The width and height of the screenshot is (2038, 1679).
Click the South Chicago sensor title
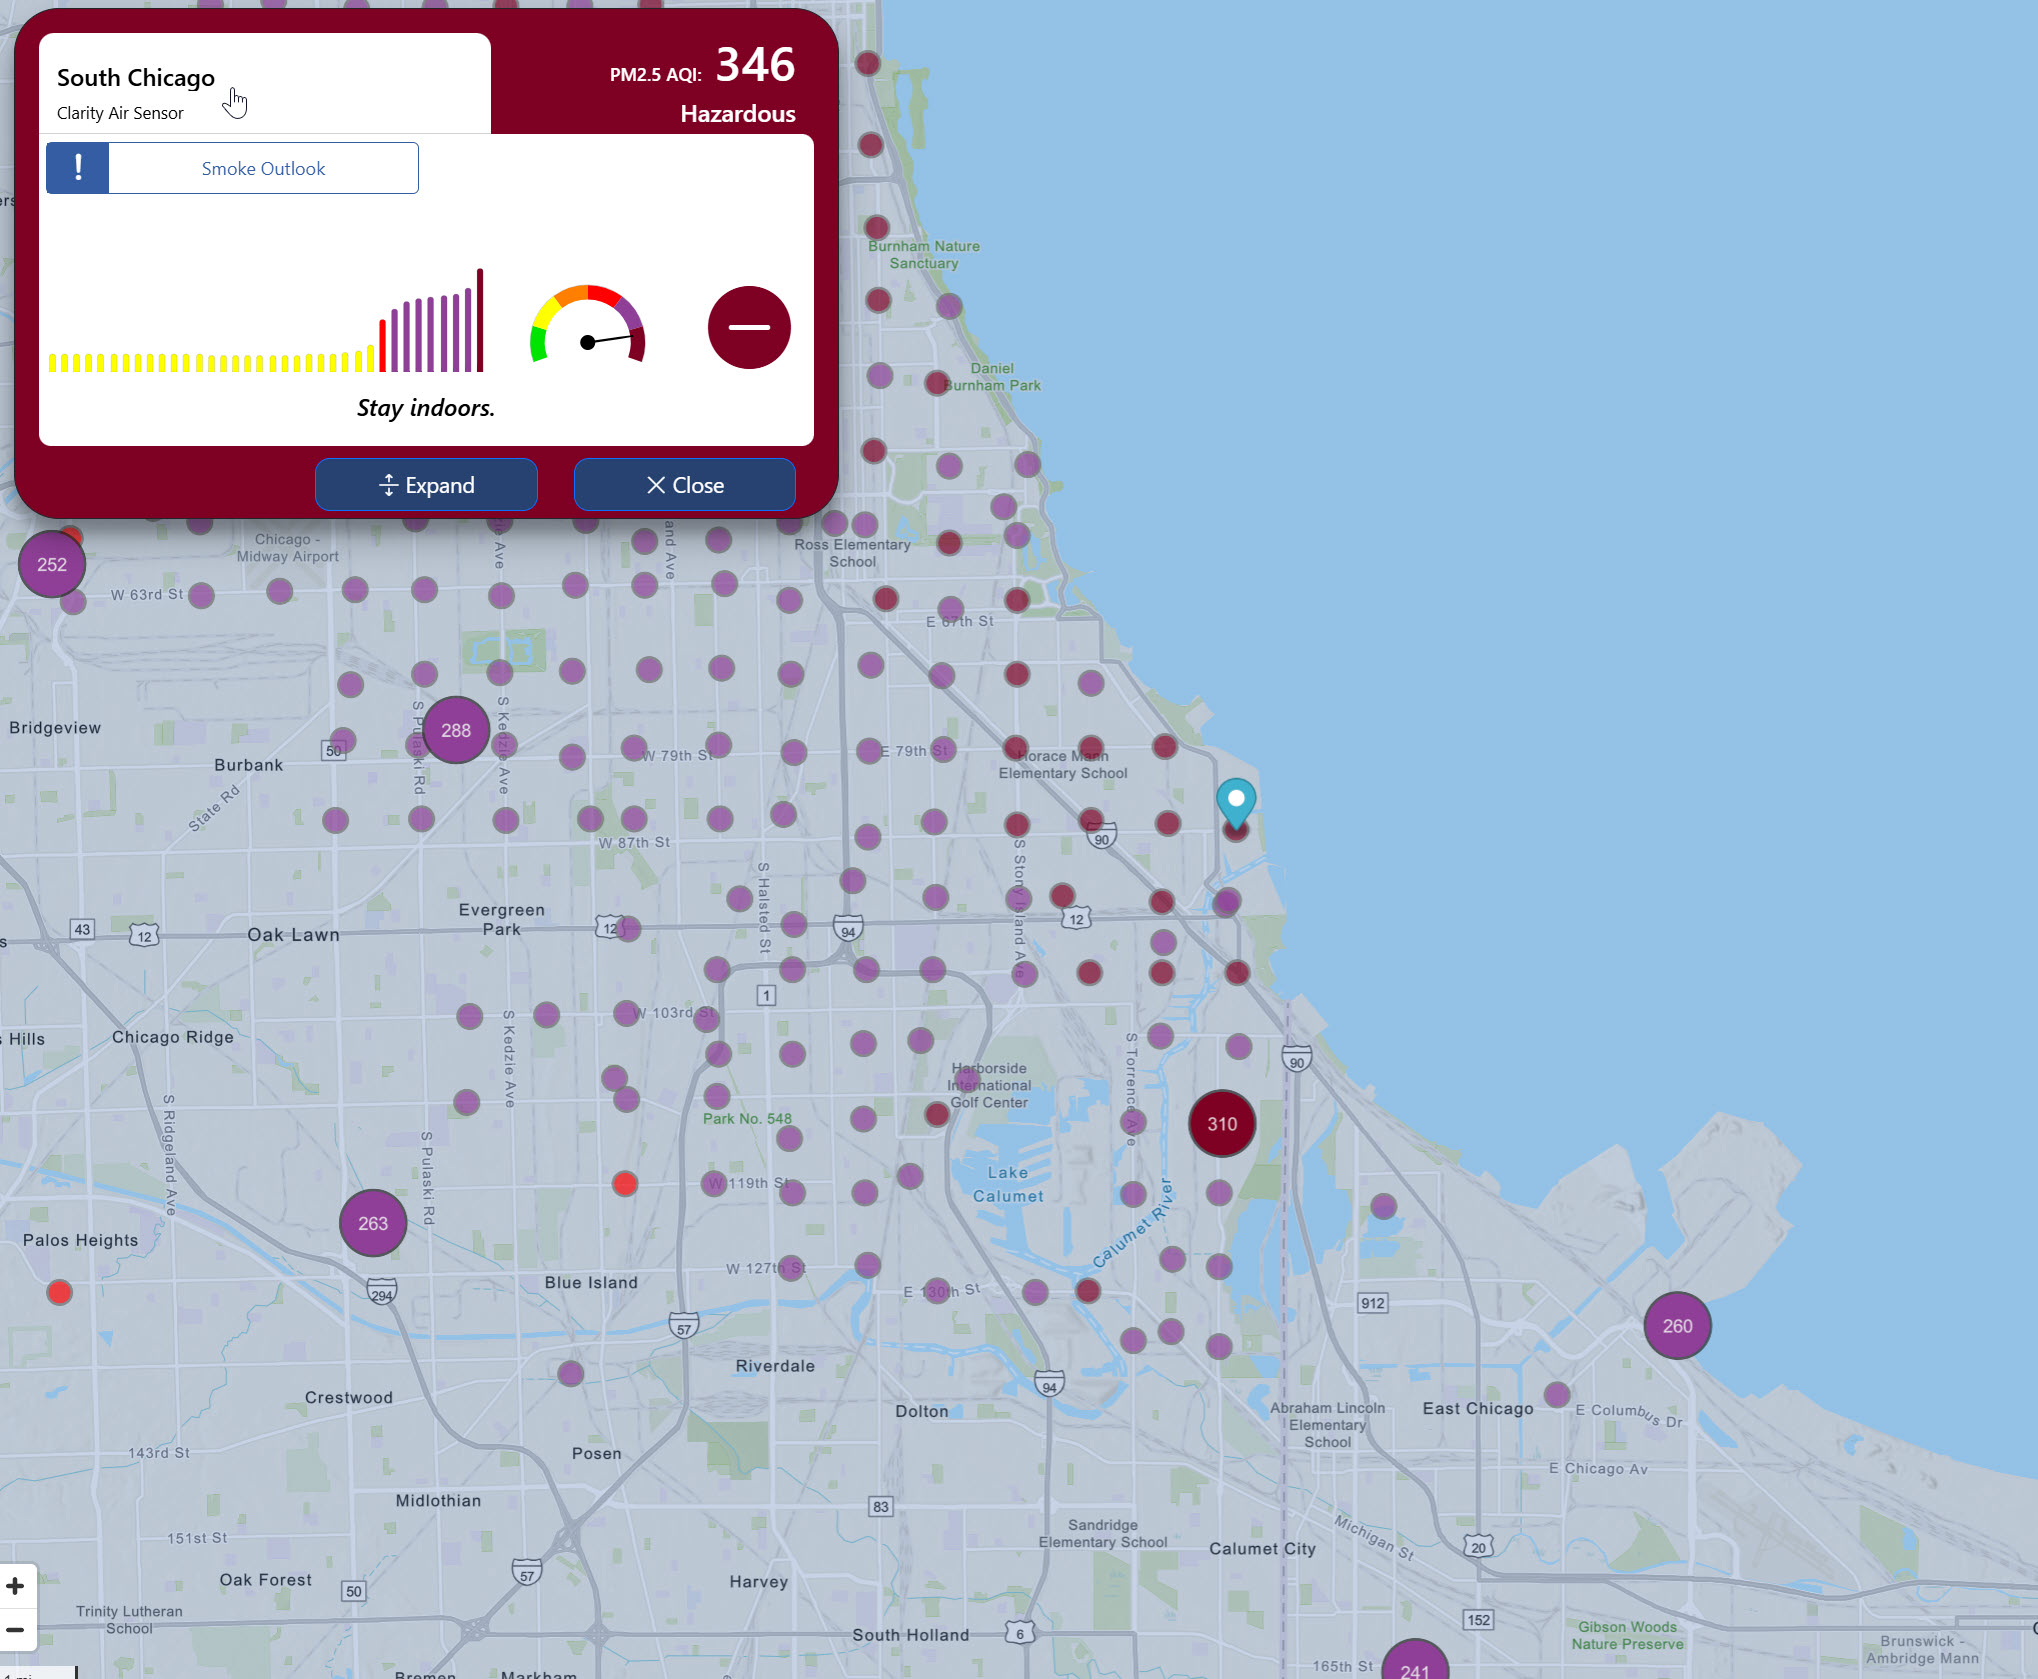coord(136,77)
